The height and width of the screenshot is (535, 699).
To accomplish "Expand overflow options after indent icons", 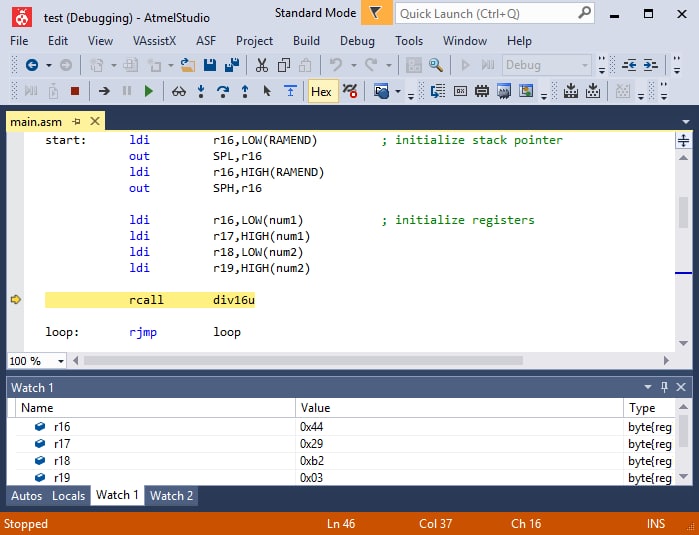I will pyautogui.click(x=677, y=66).
